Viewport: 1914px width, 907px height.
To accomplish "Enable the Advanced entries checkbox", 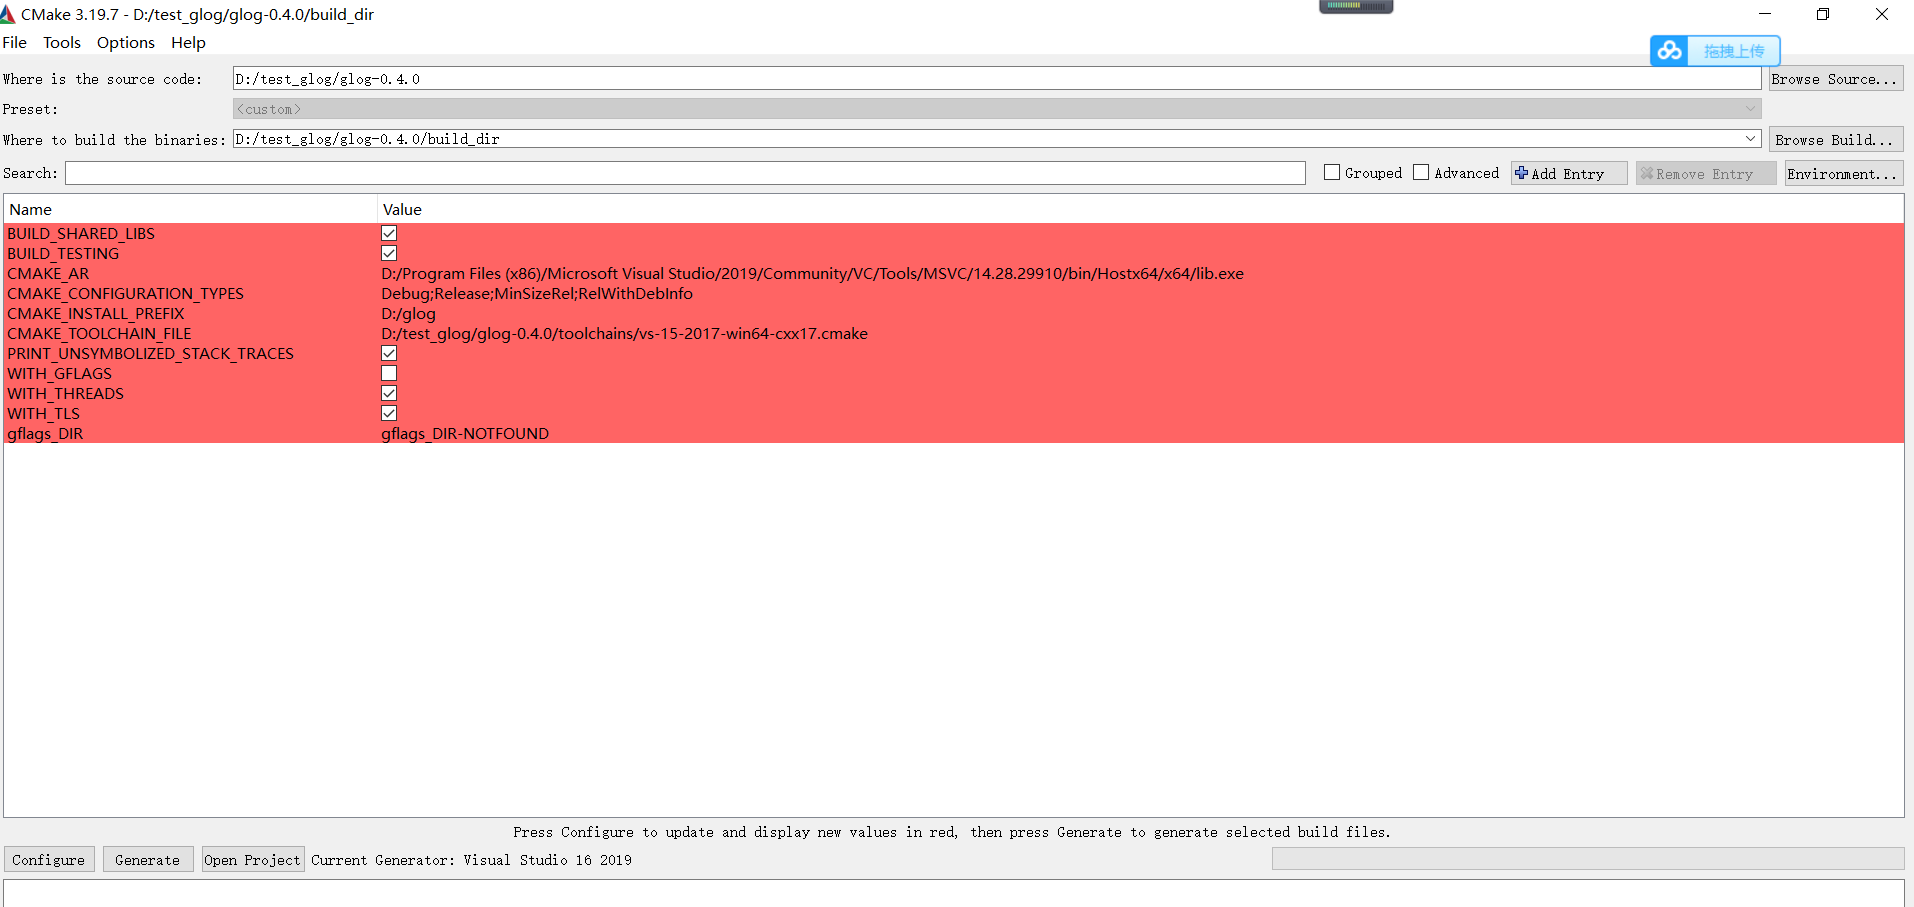I will click(1421, 173).
